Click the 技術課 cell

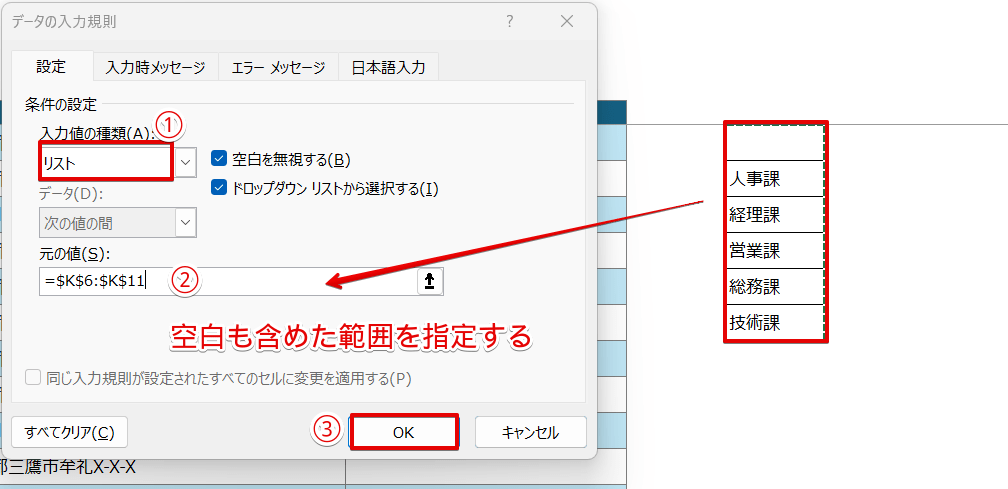pos(775,322)
